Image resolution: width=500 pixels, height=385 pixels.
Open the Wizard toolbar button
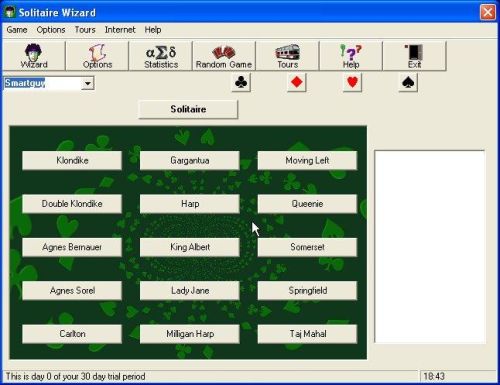coord(34,56)
